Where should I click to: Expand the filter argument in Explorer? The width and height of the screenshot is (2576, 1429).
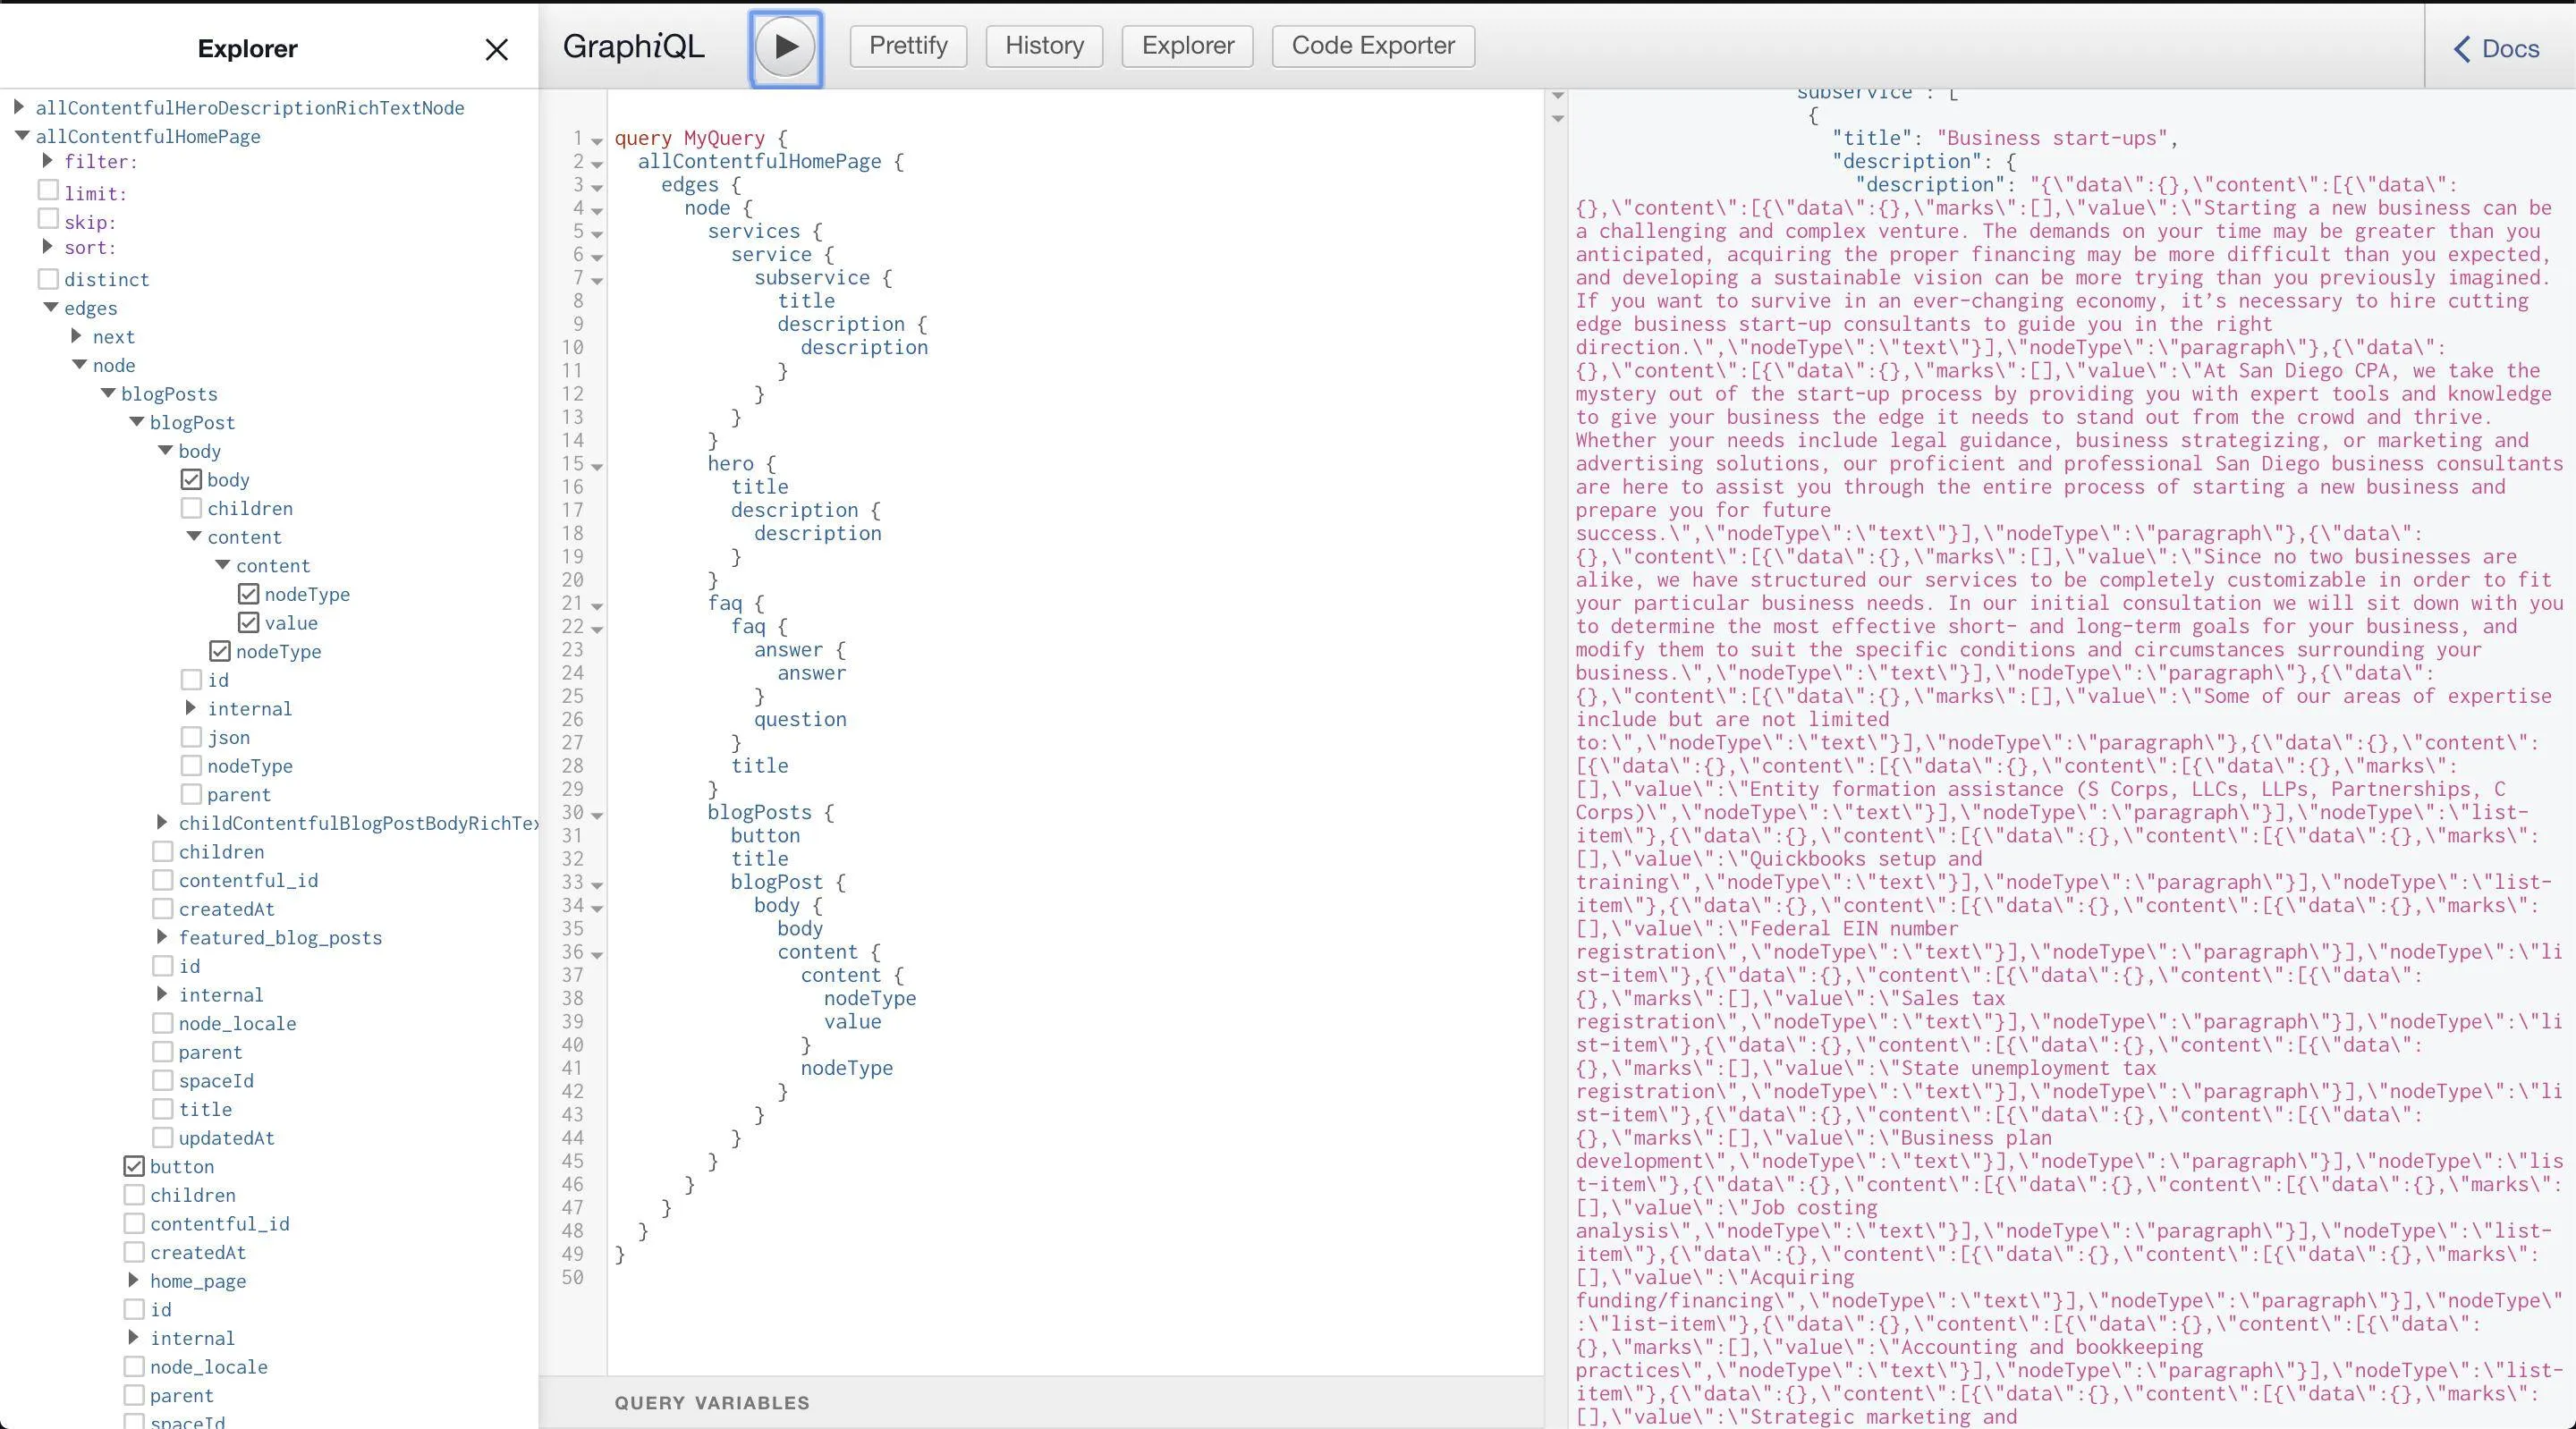[47, 161]
